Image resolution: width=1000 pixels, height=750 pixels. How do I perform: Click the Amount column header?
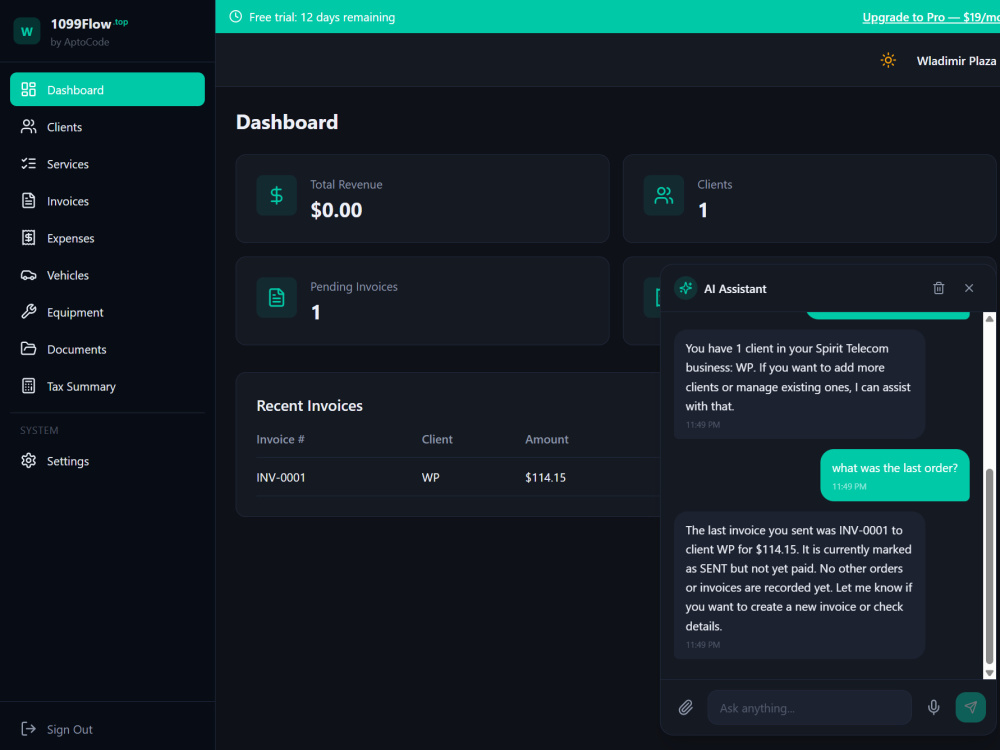(547, 439)
